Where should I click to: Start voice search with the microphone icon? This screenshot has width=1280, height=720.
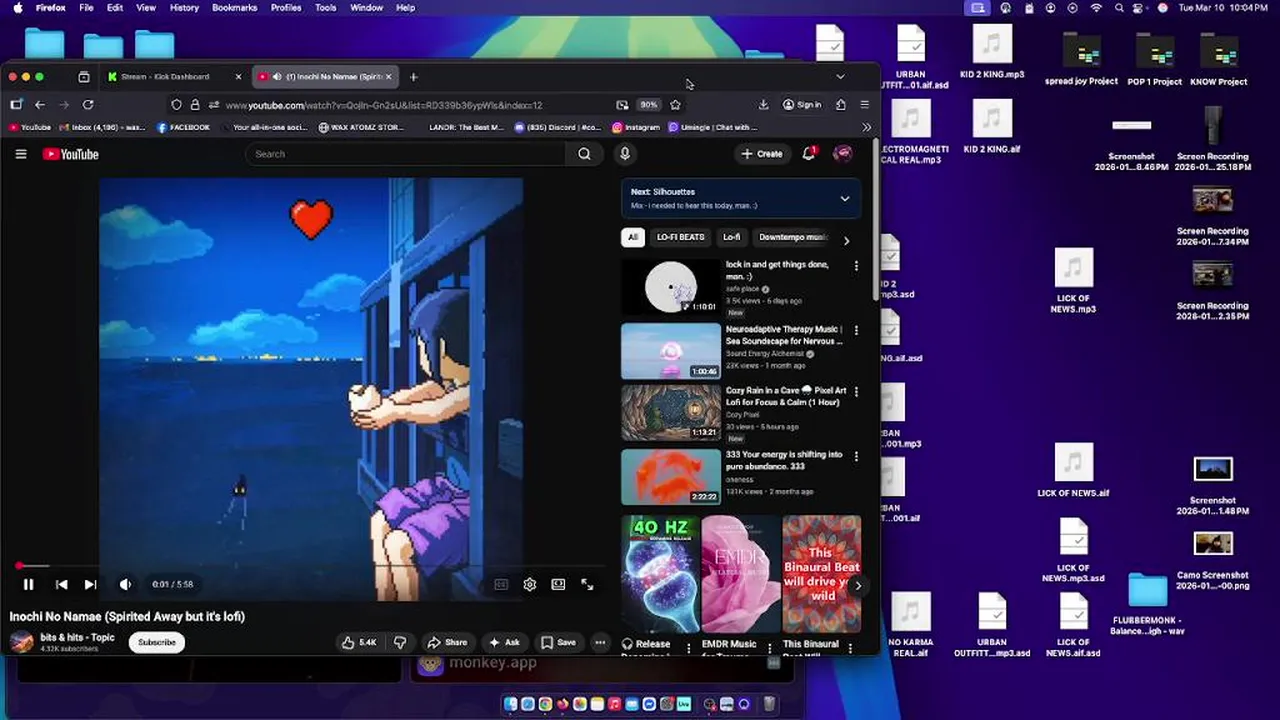[625, 154]
